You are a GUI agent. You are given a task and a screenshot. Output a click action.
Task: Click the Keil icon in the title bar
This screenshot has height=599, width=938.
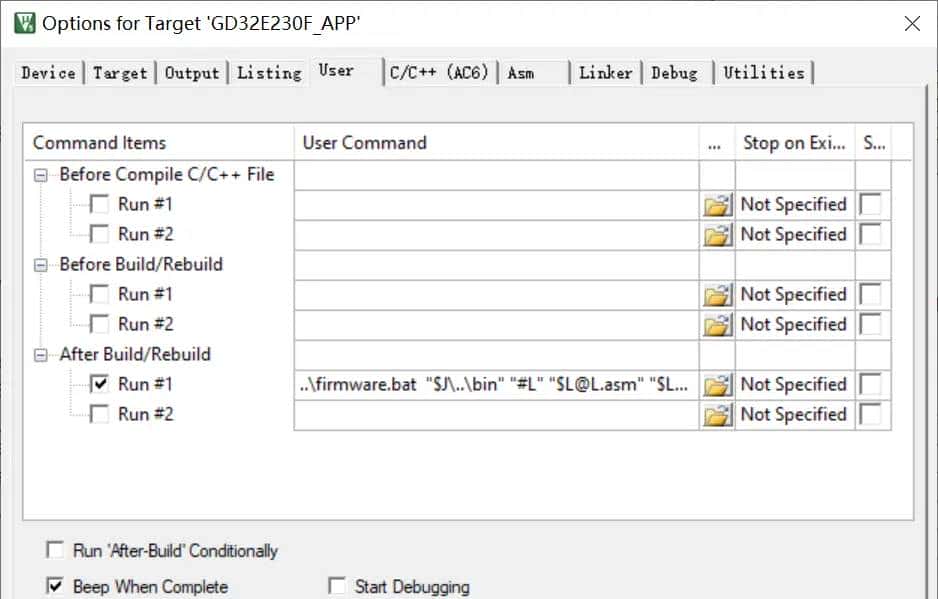tap(24, 23)
